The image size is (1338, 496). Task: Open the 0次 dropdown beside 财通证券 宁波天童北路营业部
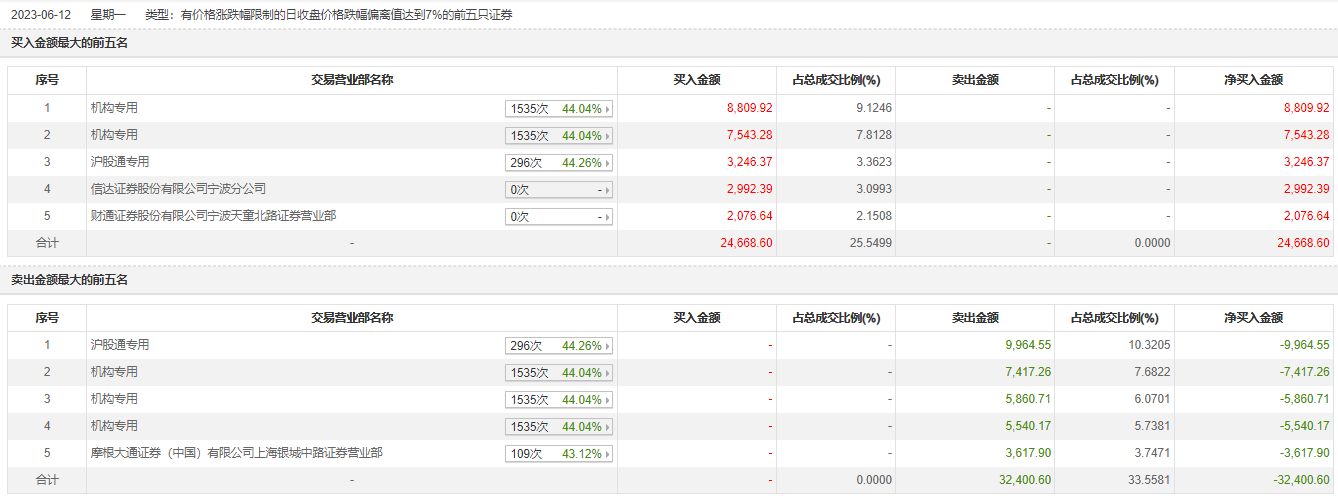tap(559, 216)
